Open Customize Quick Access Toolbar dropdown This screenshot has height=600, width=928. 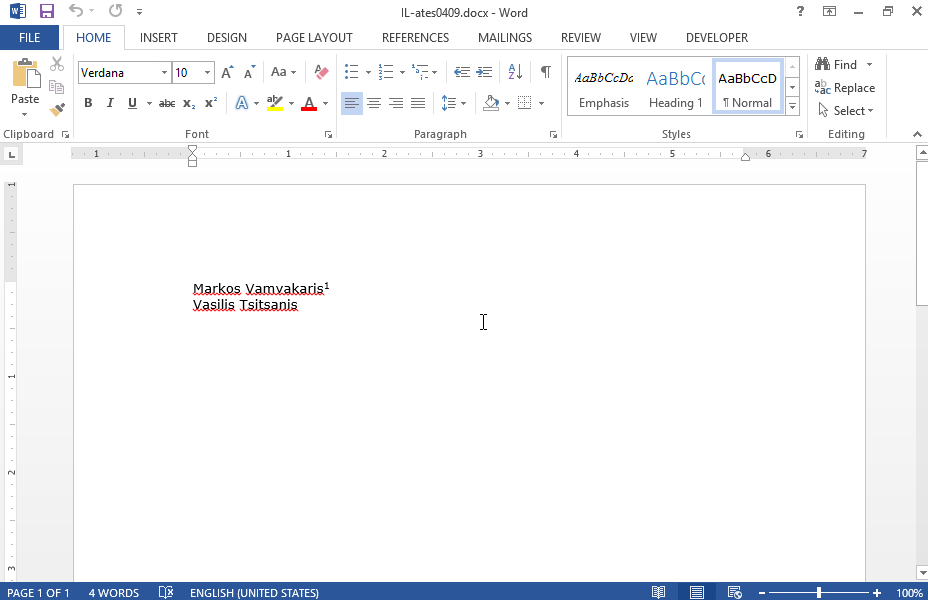pyautogui.click(x=139, y=11)
